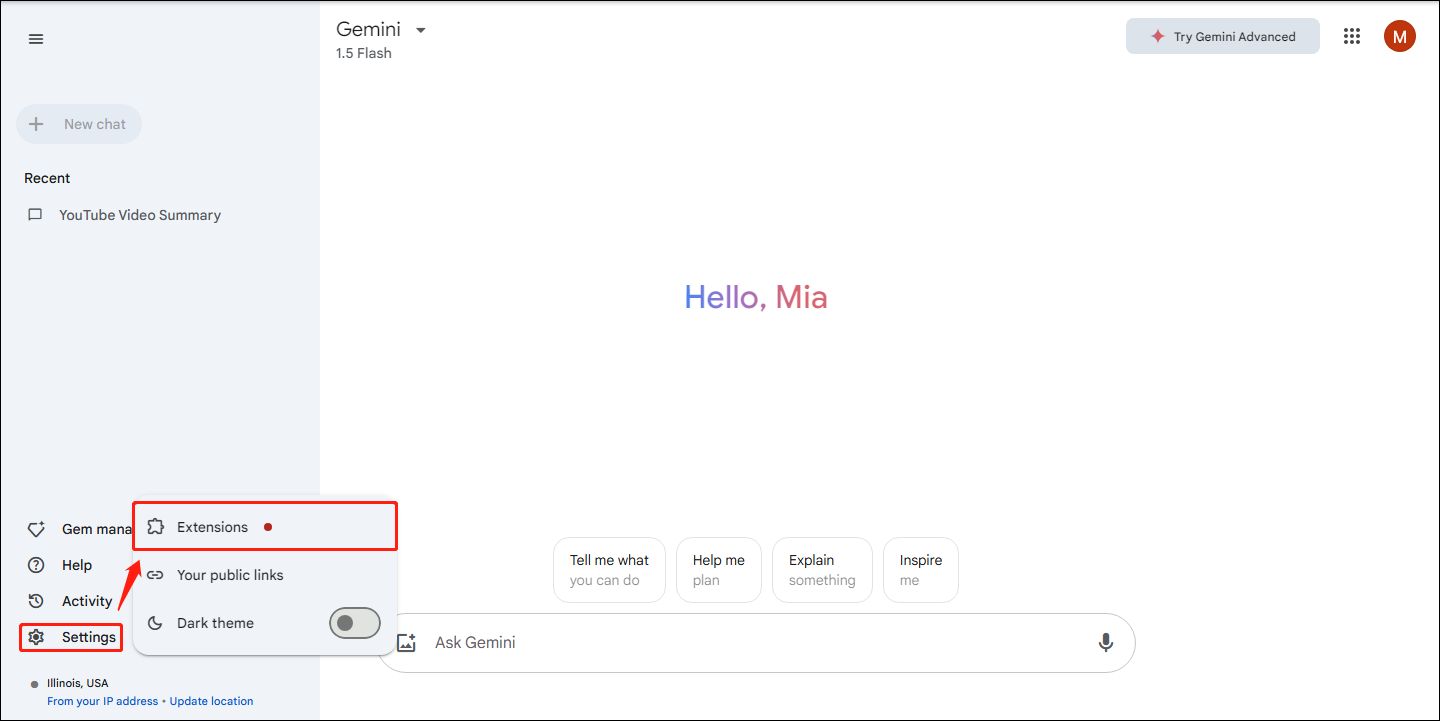This screenshot has width=1440, height=721.
Task: Click the YouTube Video Summary chat icon
Action: pyautogui.click(x=35, y=215)
